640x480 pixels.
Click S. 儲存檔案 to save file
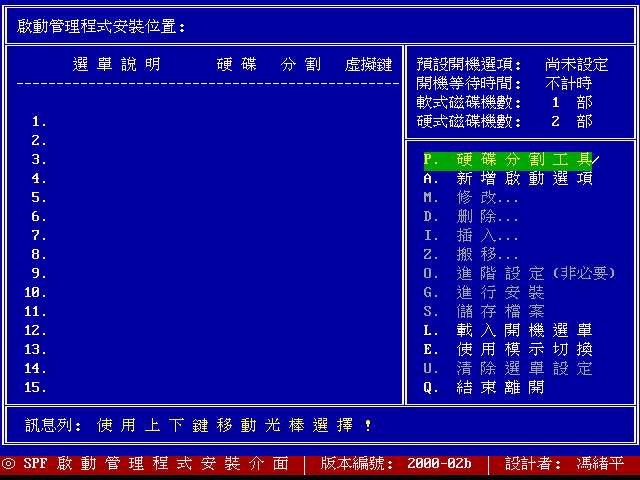click(x=484, y=312)
